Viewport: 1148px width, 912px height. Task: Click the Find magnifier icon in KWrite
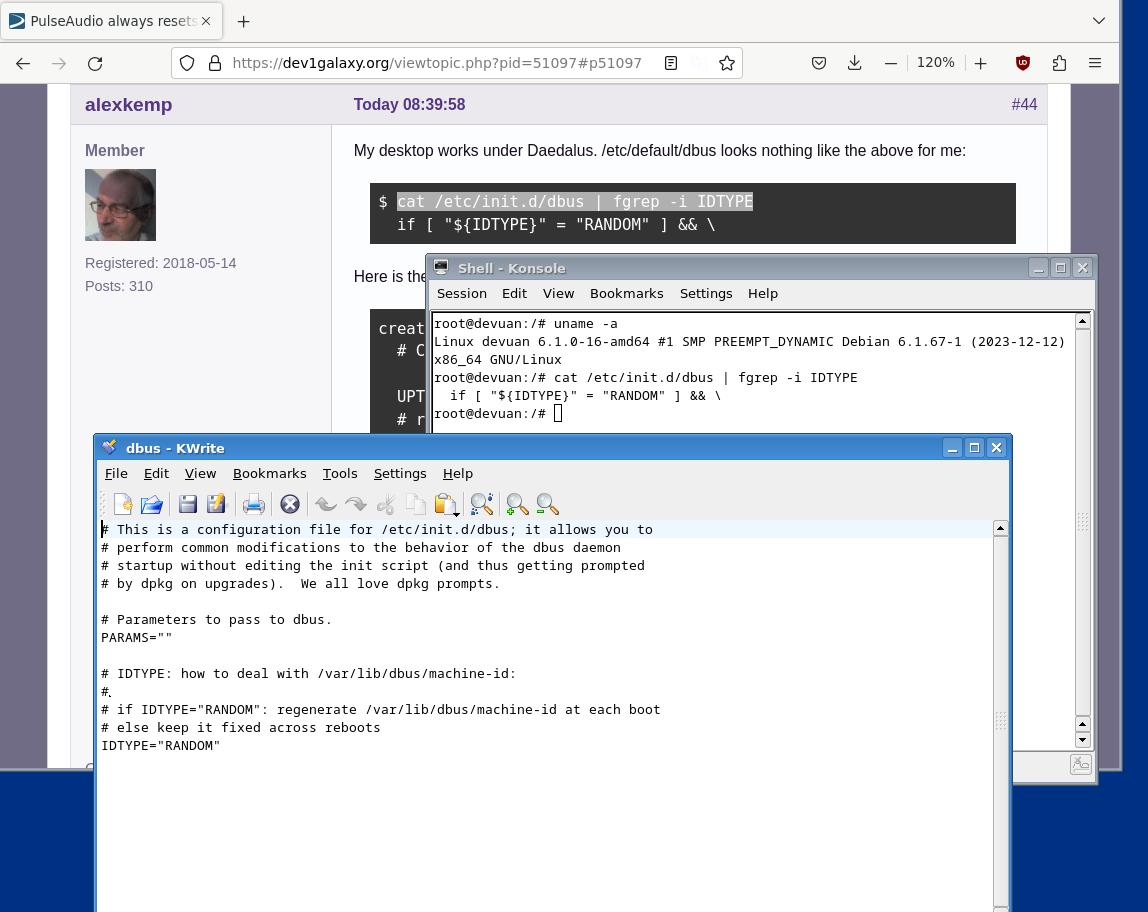click(481, 504)
